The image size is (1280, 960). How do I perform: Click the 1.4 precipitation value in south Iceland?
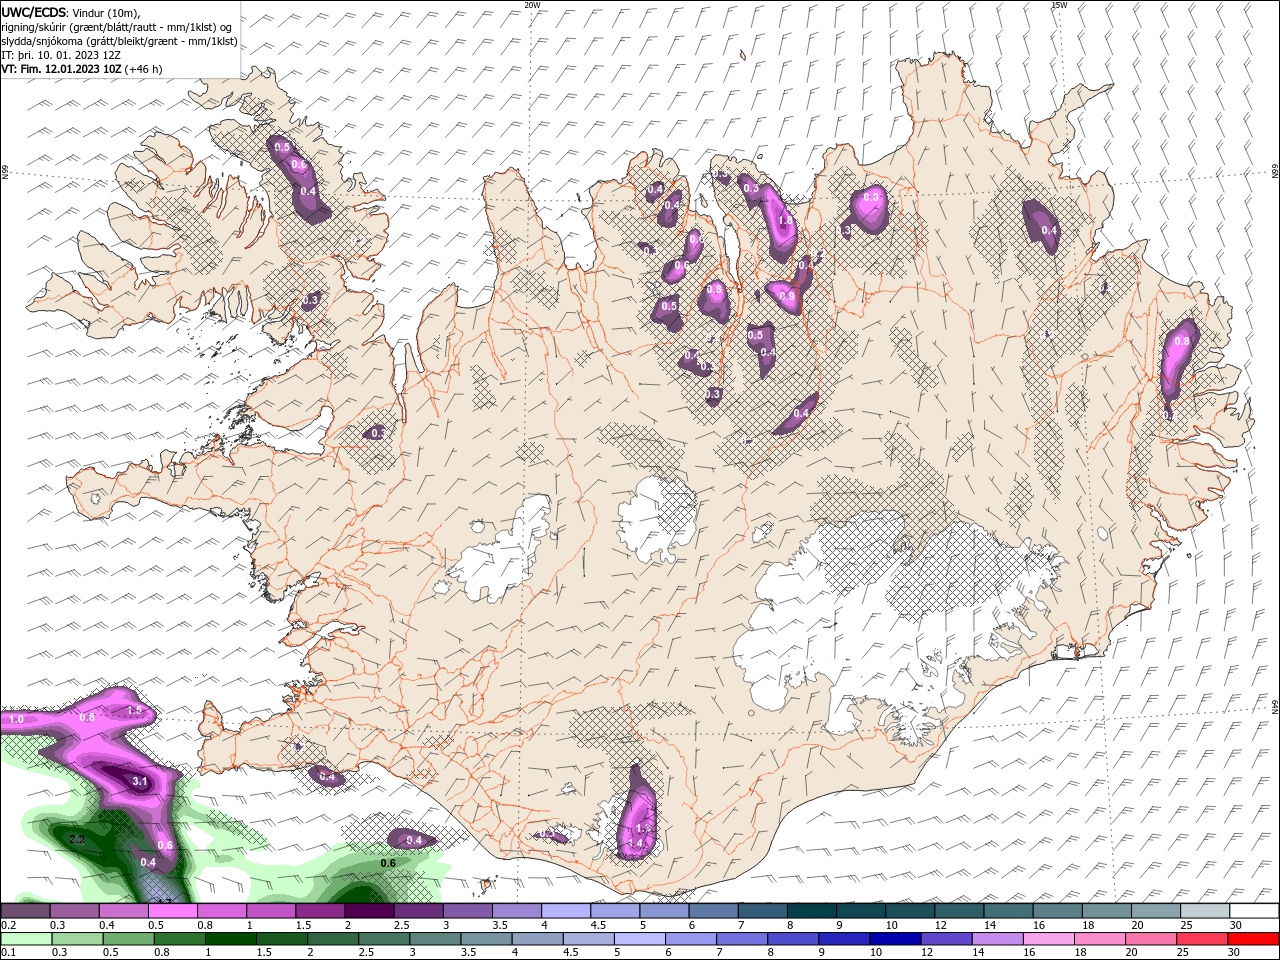(637, 844)
